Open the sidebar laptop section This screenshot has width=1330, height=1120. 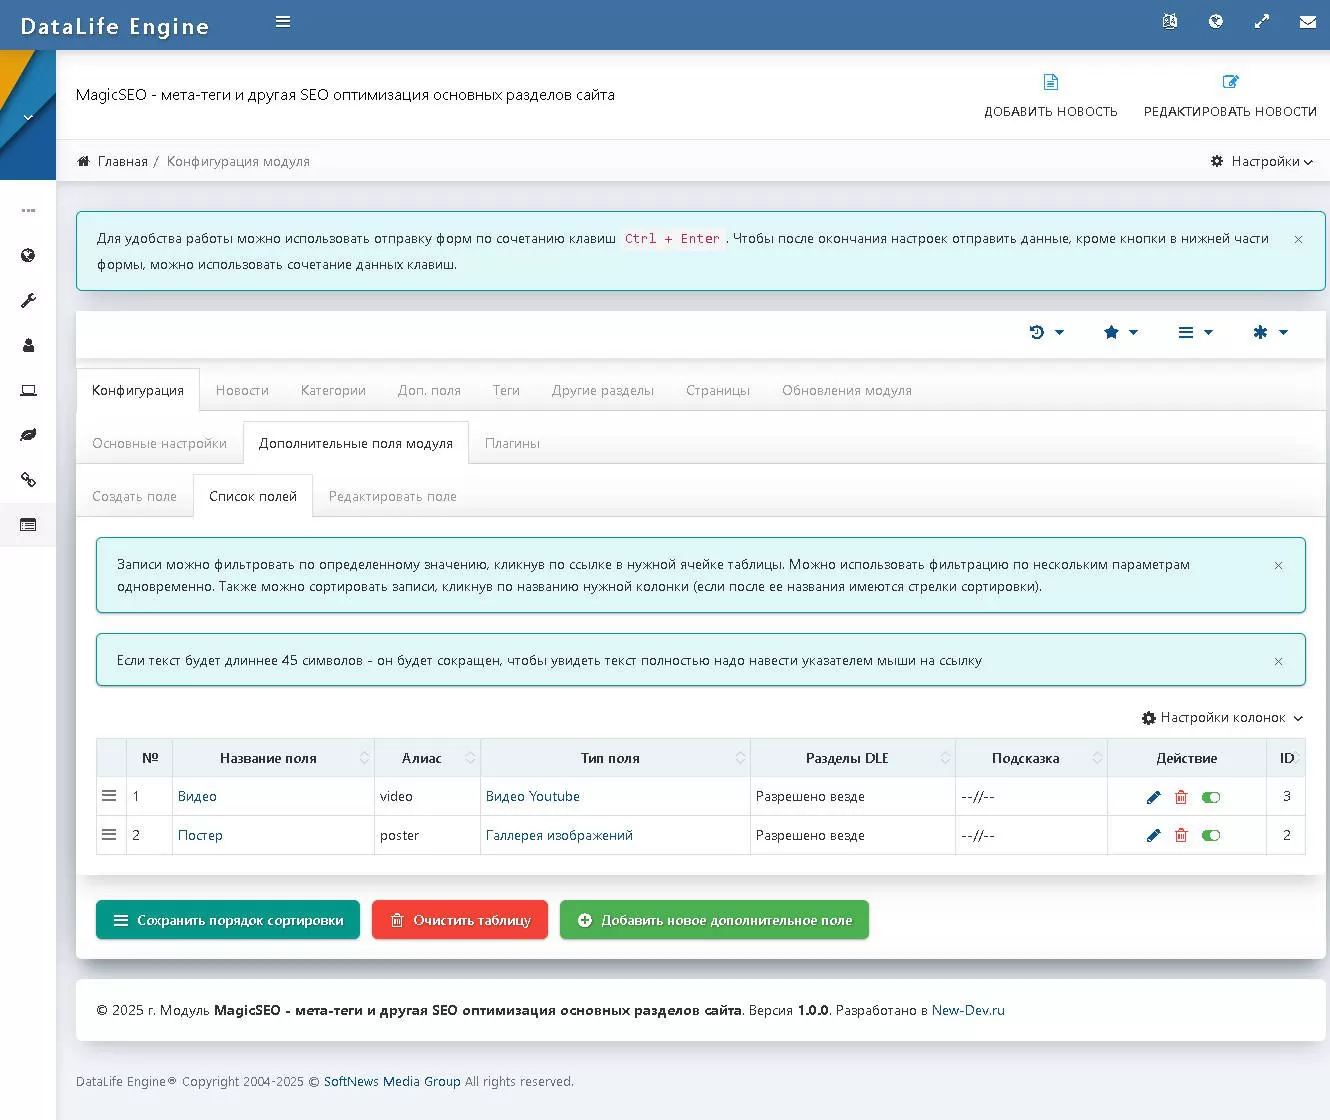pos(28,390)
